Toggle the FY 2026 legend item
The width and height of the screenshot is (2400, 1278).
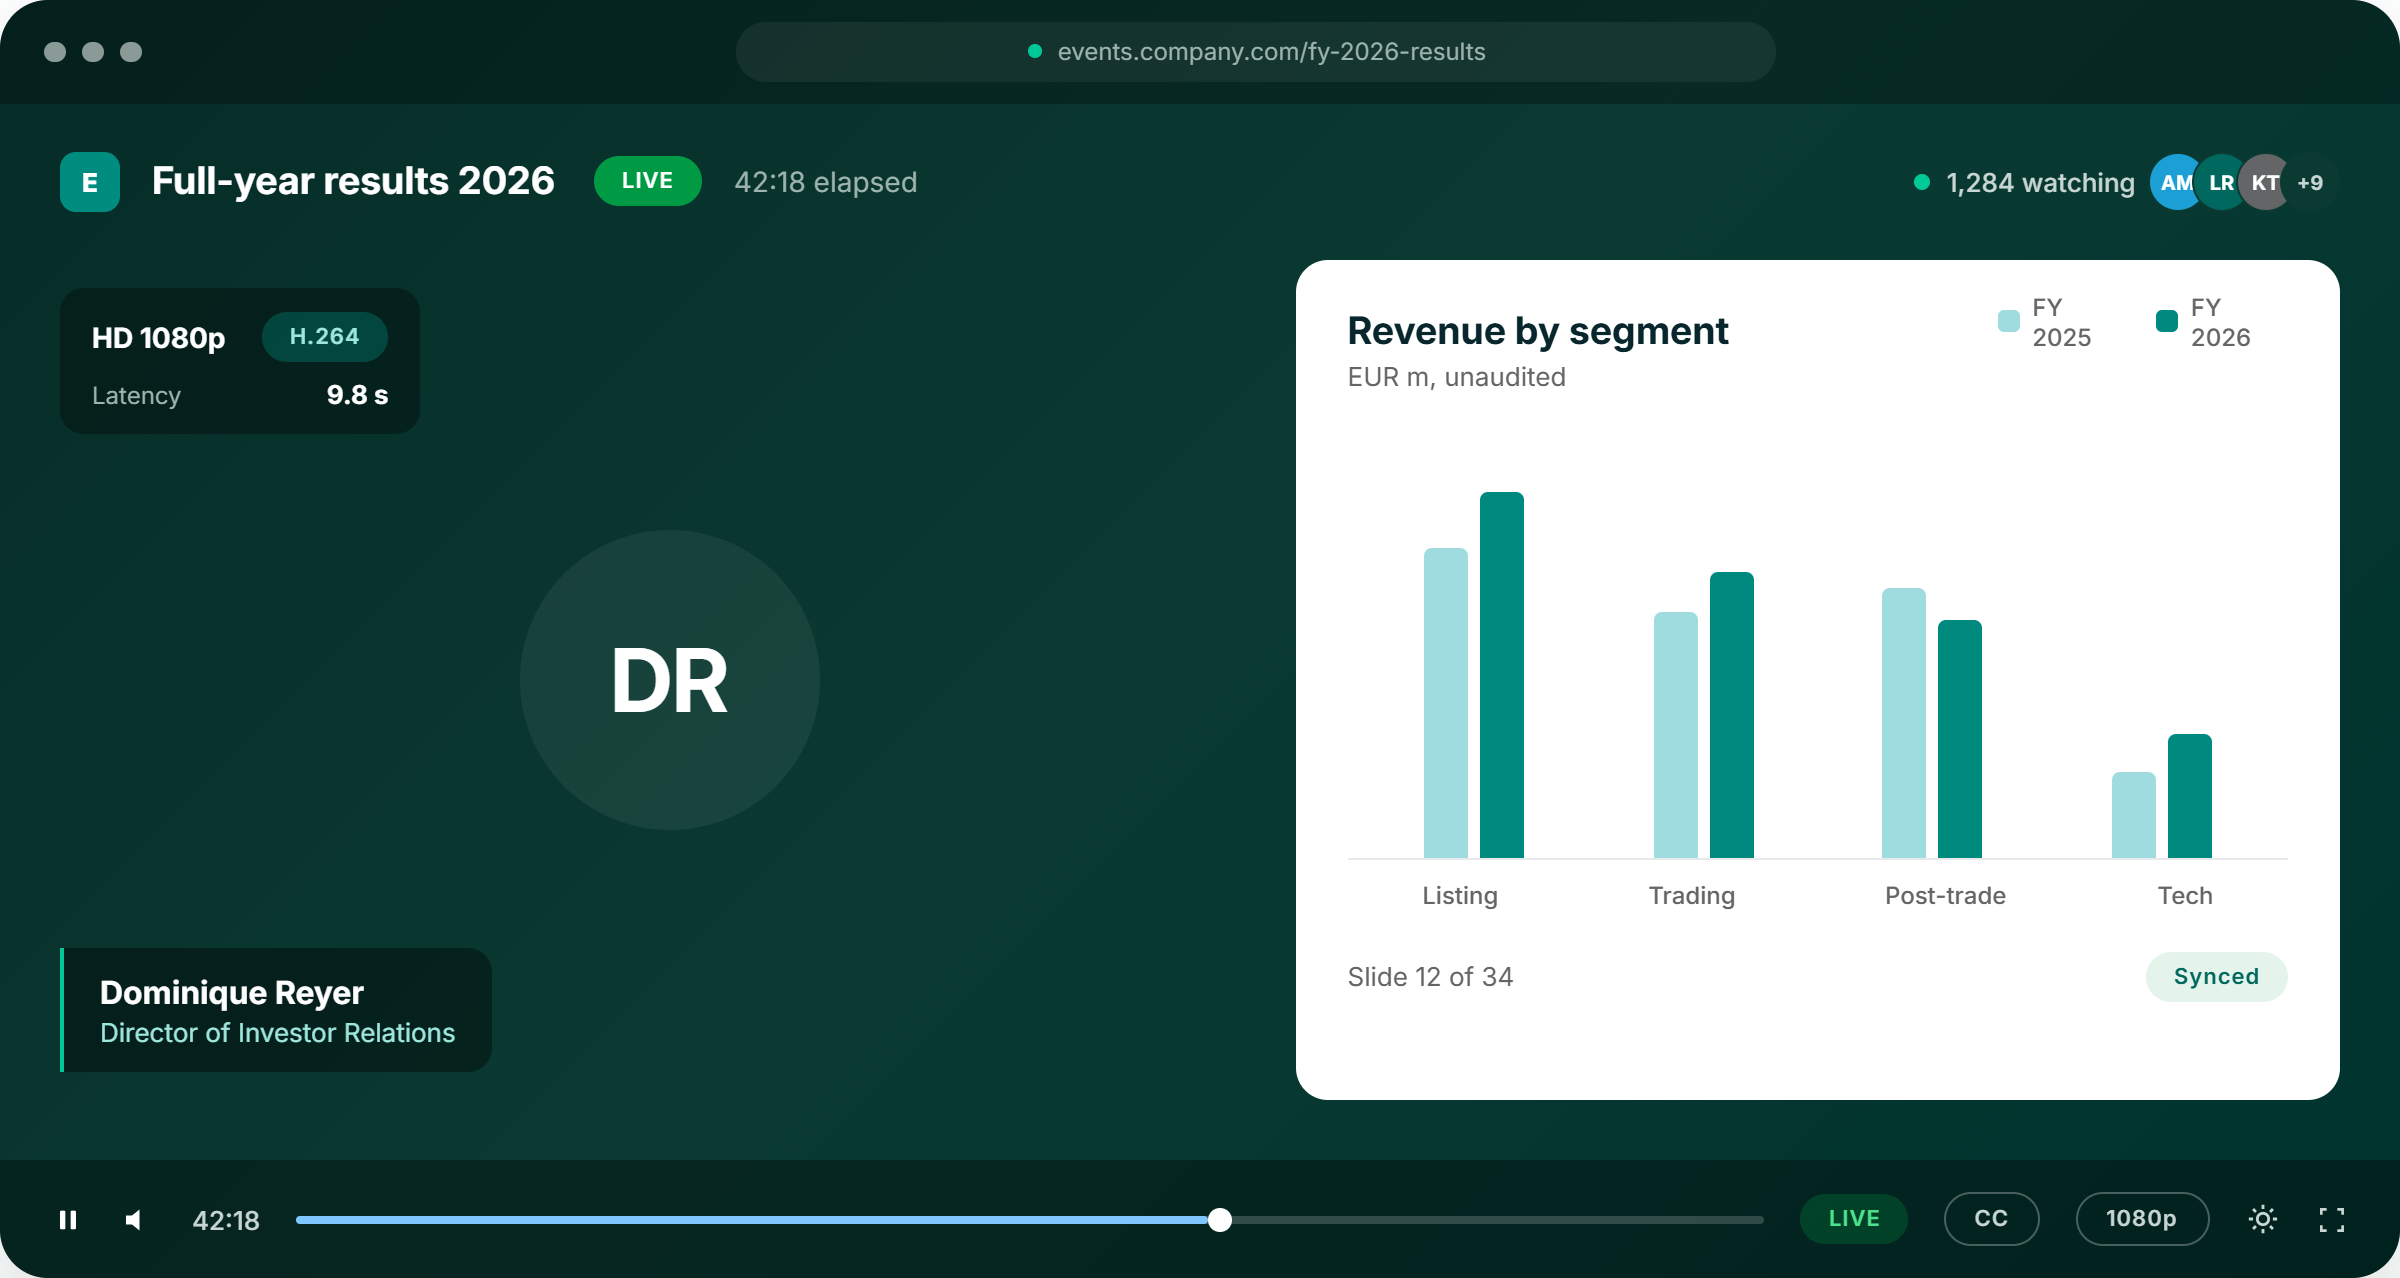pos(2204,322)
